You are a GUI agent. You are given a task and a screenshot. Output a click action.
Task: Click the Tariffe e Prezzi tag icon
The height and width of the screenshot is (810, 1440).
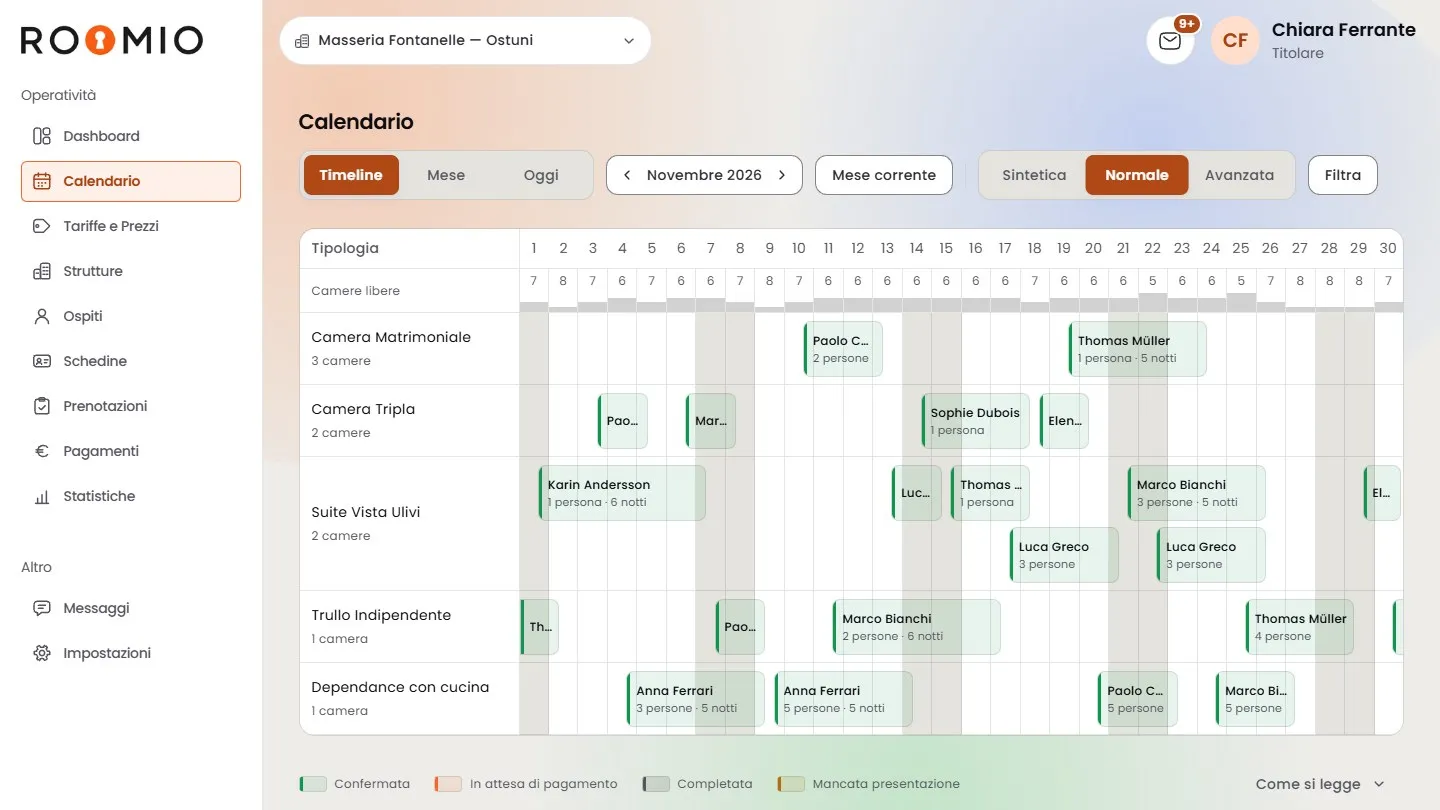(x=42, y=226)
